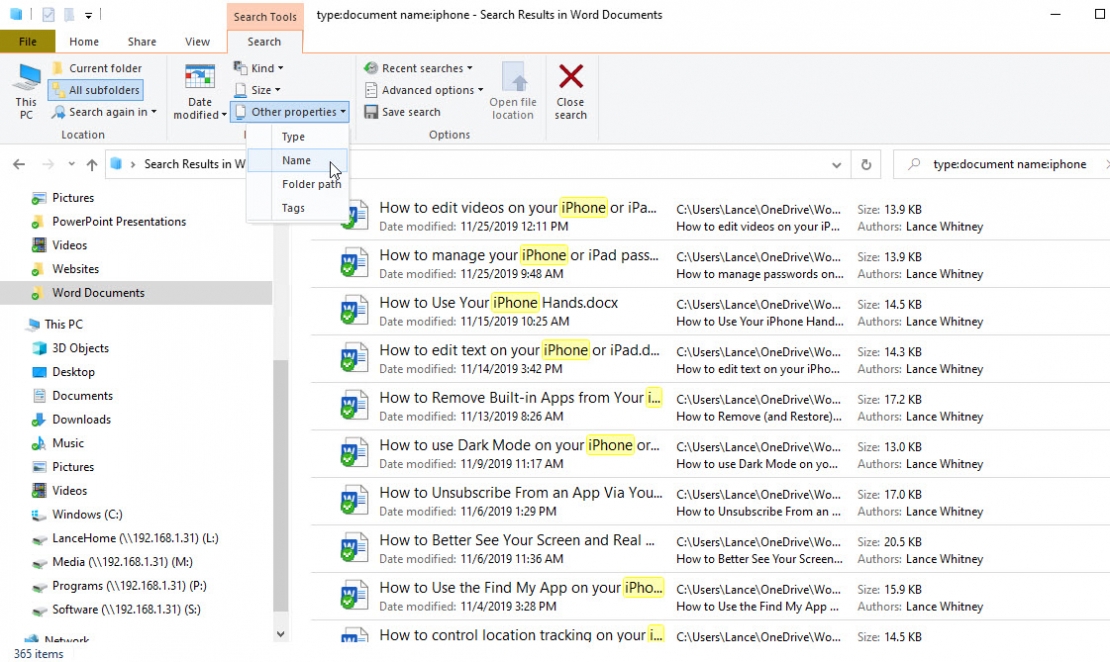
Task: Switch to the View ribbon tab
Action: [x=197, y=41]
